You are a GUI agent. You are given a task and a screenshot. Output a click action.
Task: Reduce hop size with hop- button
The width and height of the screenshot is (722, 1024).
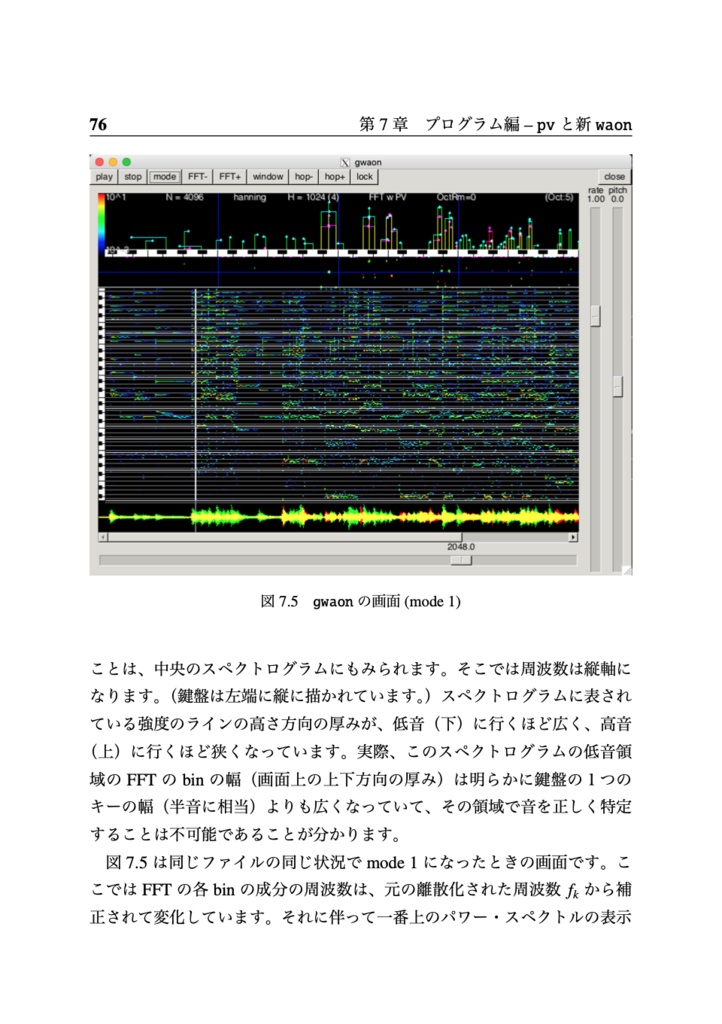coord(304,176)
